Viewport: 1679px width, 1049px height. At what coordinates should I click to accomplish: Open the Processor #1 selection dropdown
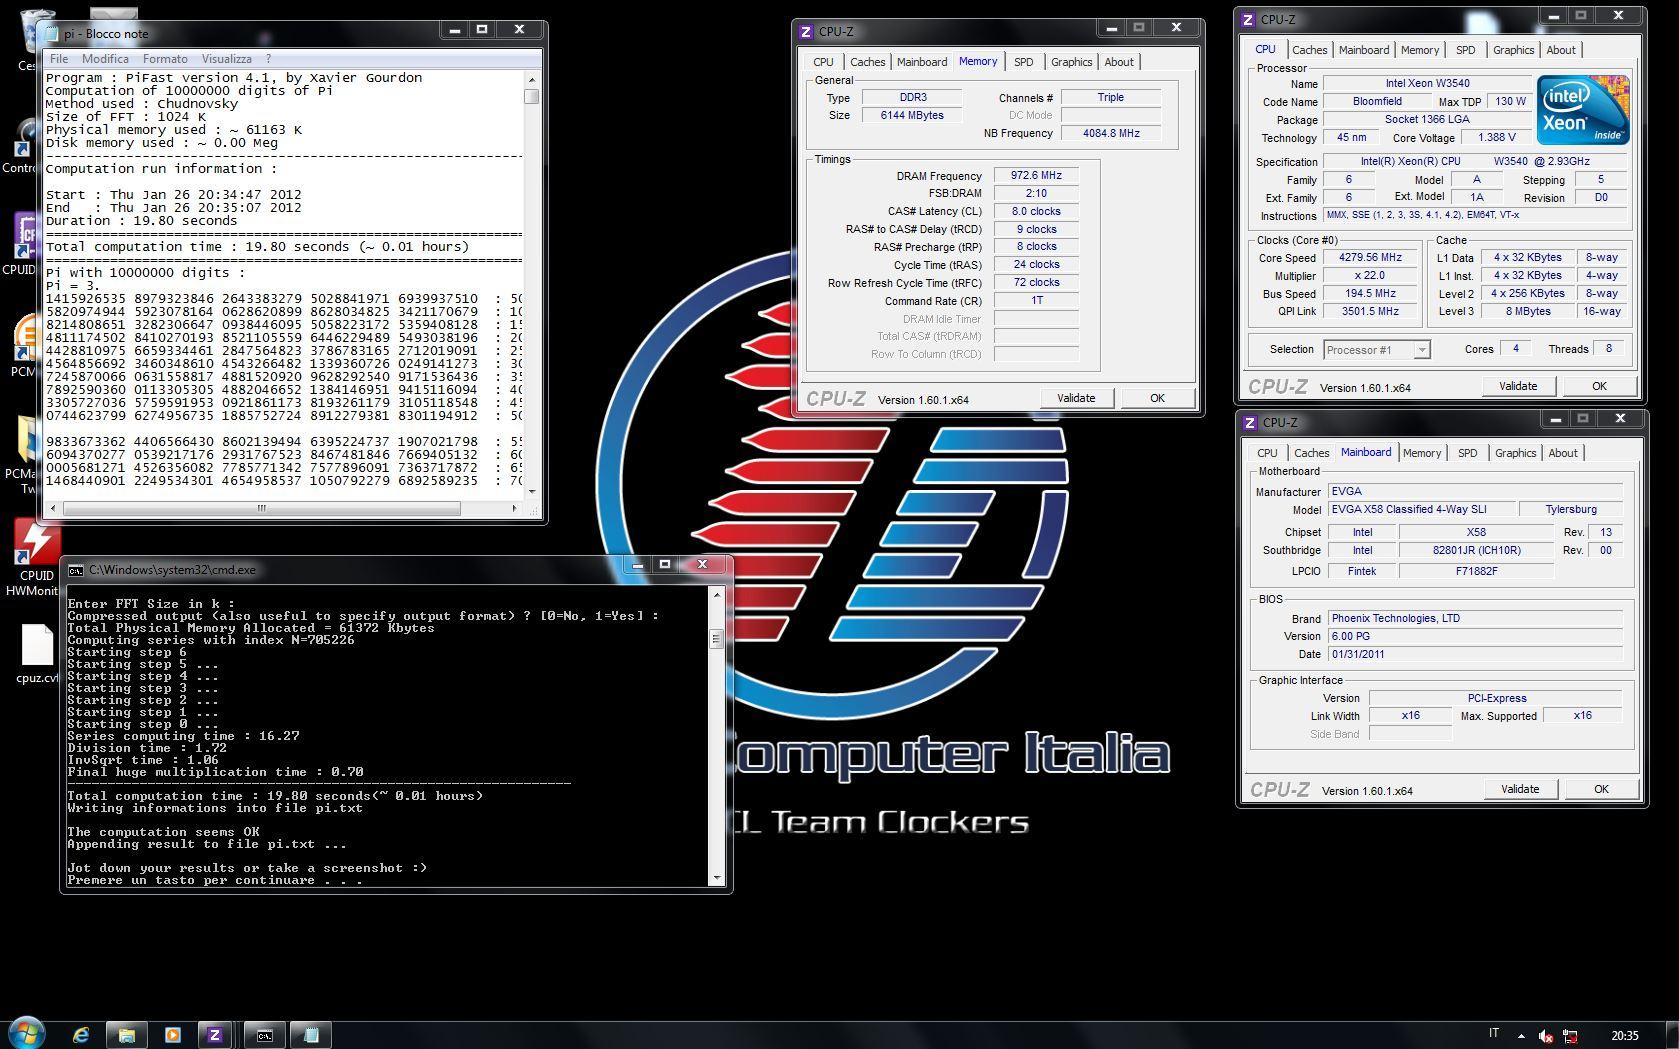[x=1376, y=350]
